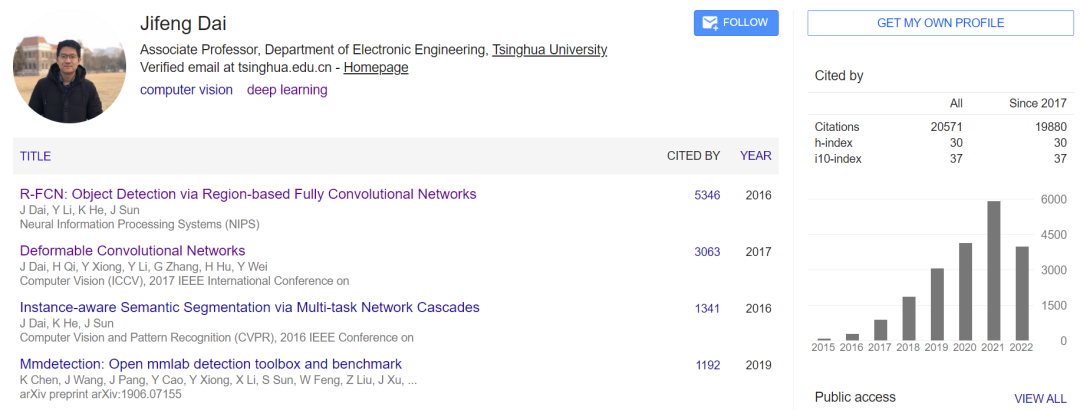Sort publications by Cited By header
The image size is (1080, 410).
[693, 156]
